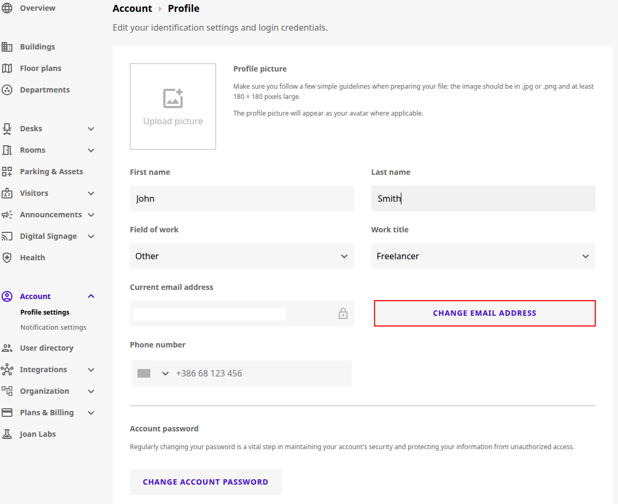Image resolution: width=618 pixels, height=504 pixels.
Task: Click the Floor plans map icon
Action: 7,68
